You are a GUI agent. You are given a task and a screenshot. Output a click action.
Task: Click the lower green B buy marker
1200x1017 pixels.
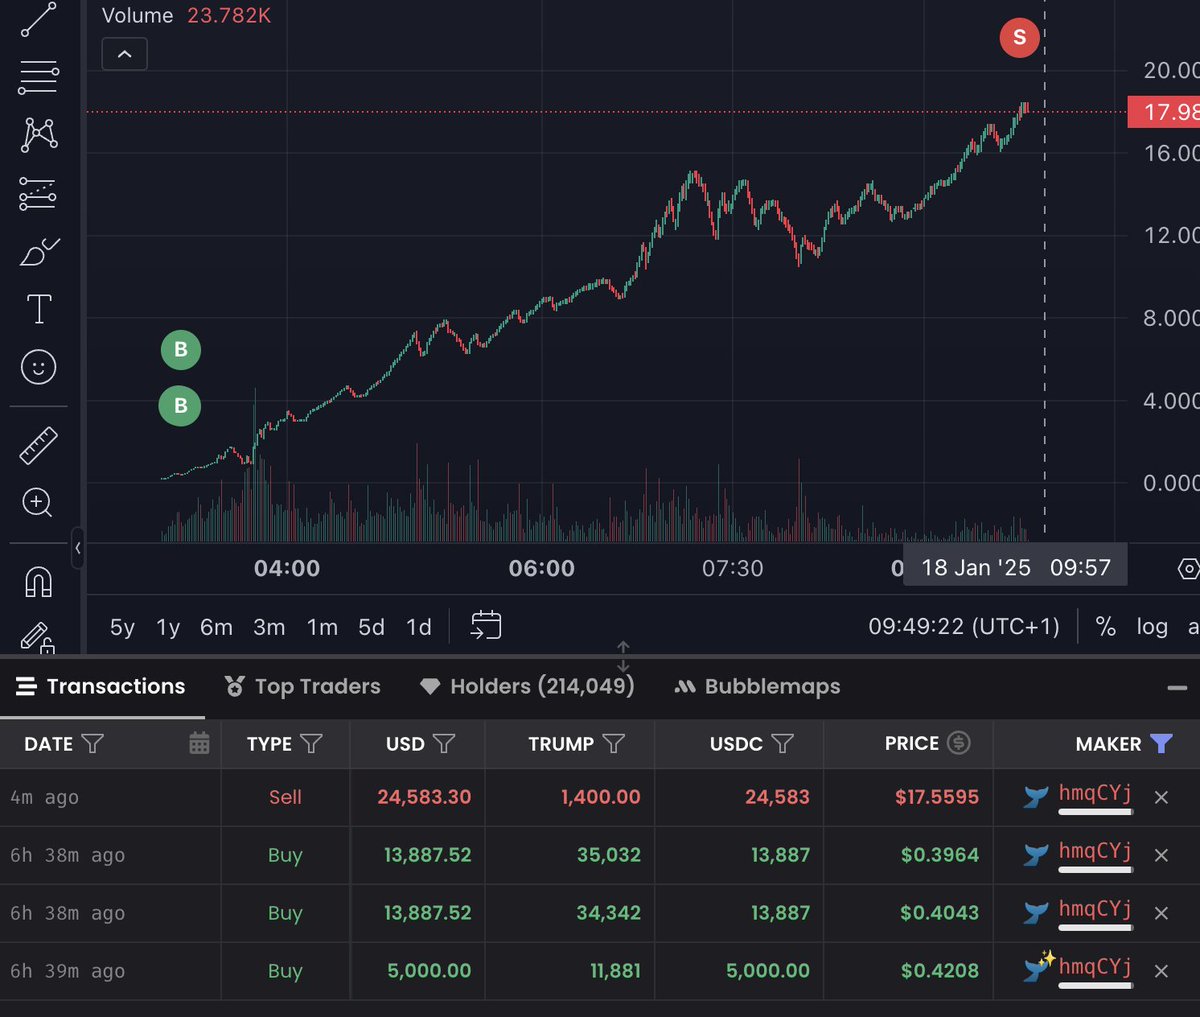point(181,406)
